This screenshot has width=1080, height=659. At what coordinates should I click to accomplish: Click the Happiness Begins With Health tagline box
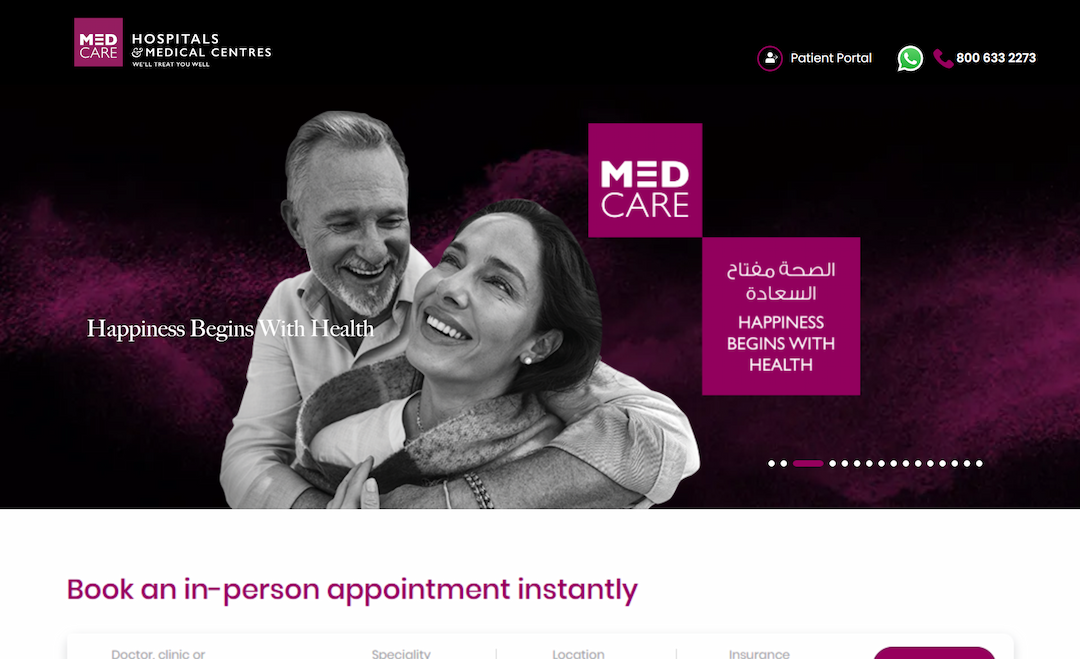pos(781,316)
